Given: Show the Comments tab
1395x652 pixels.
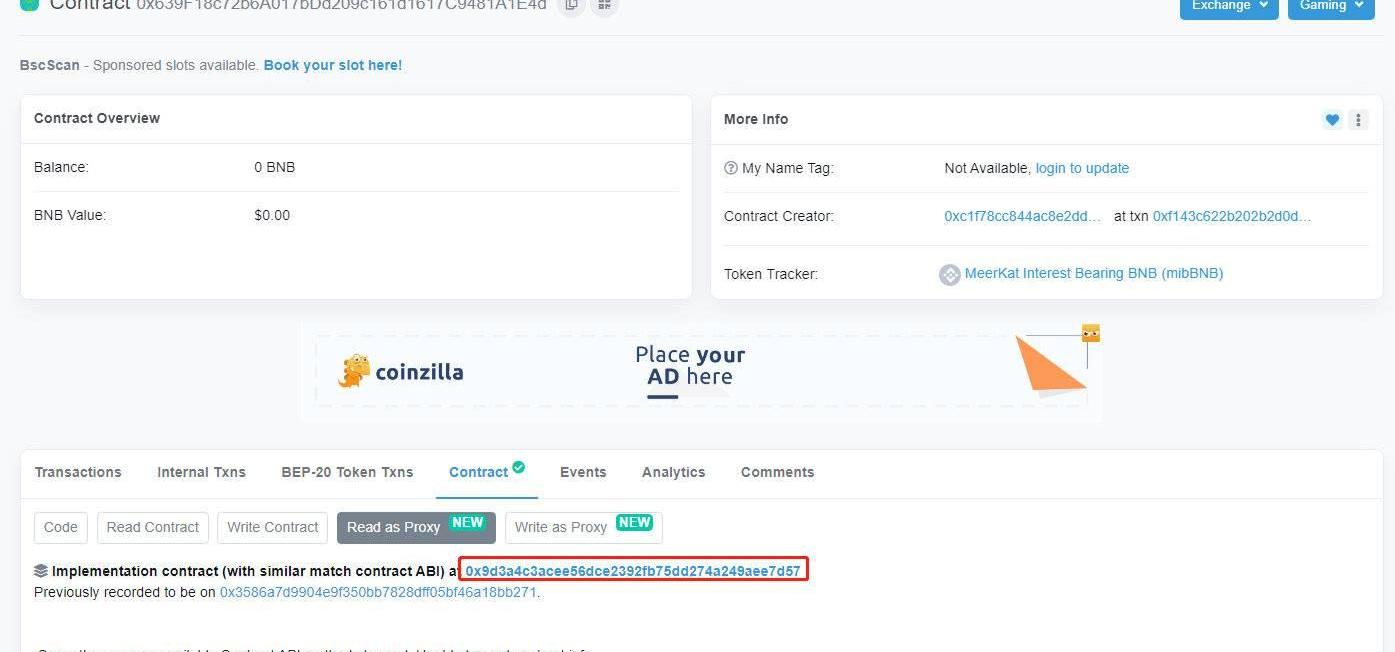Looking at the screenshot, I should 777,472.
